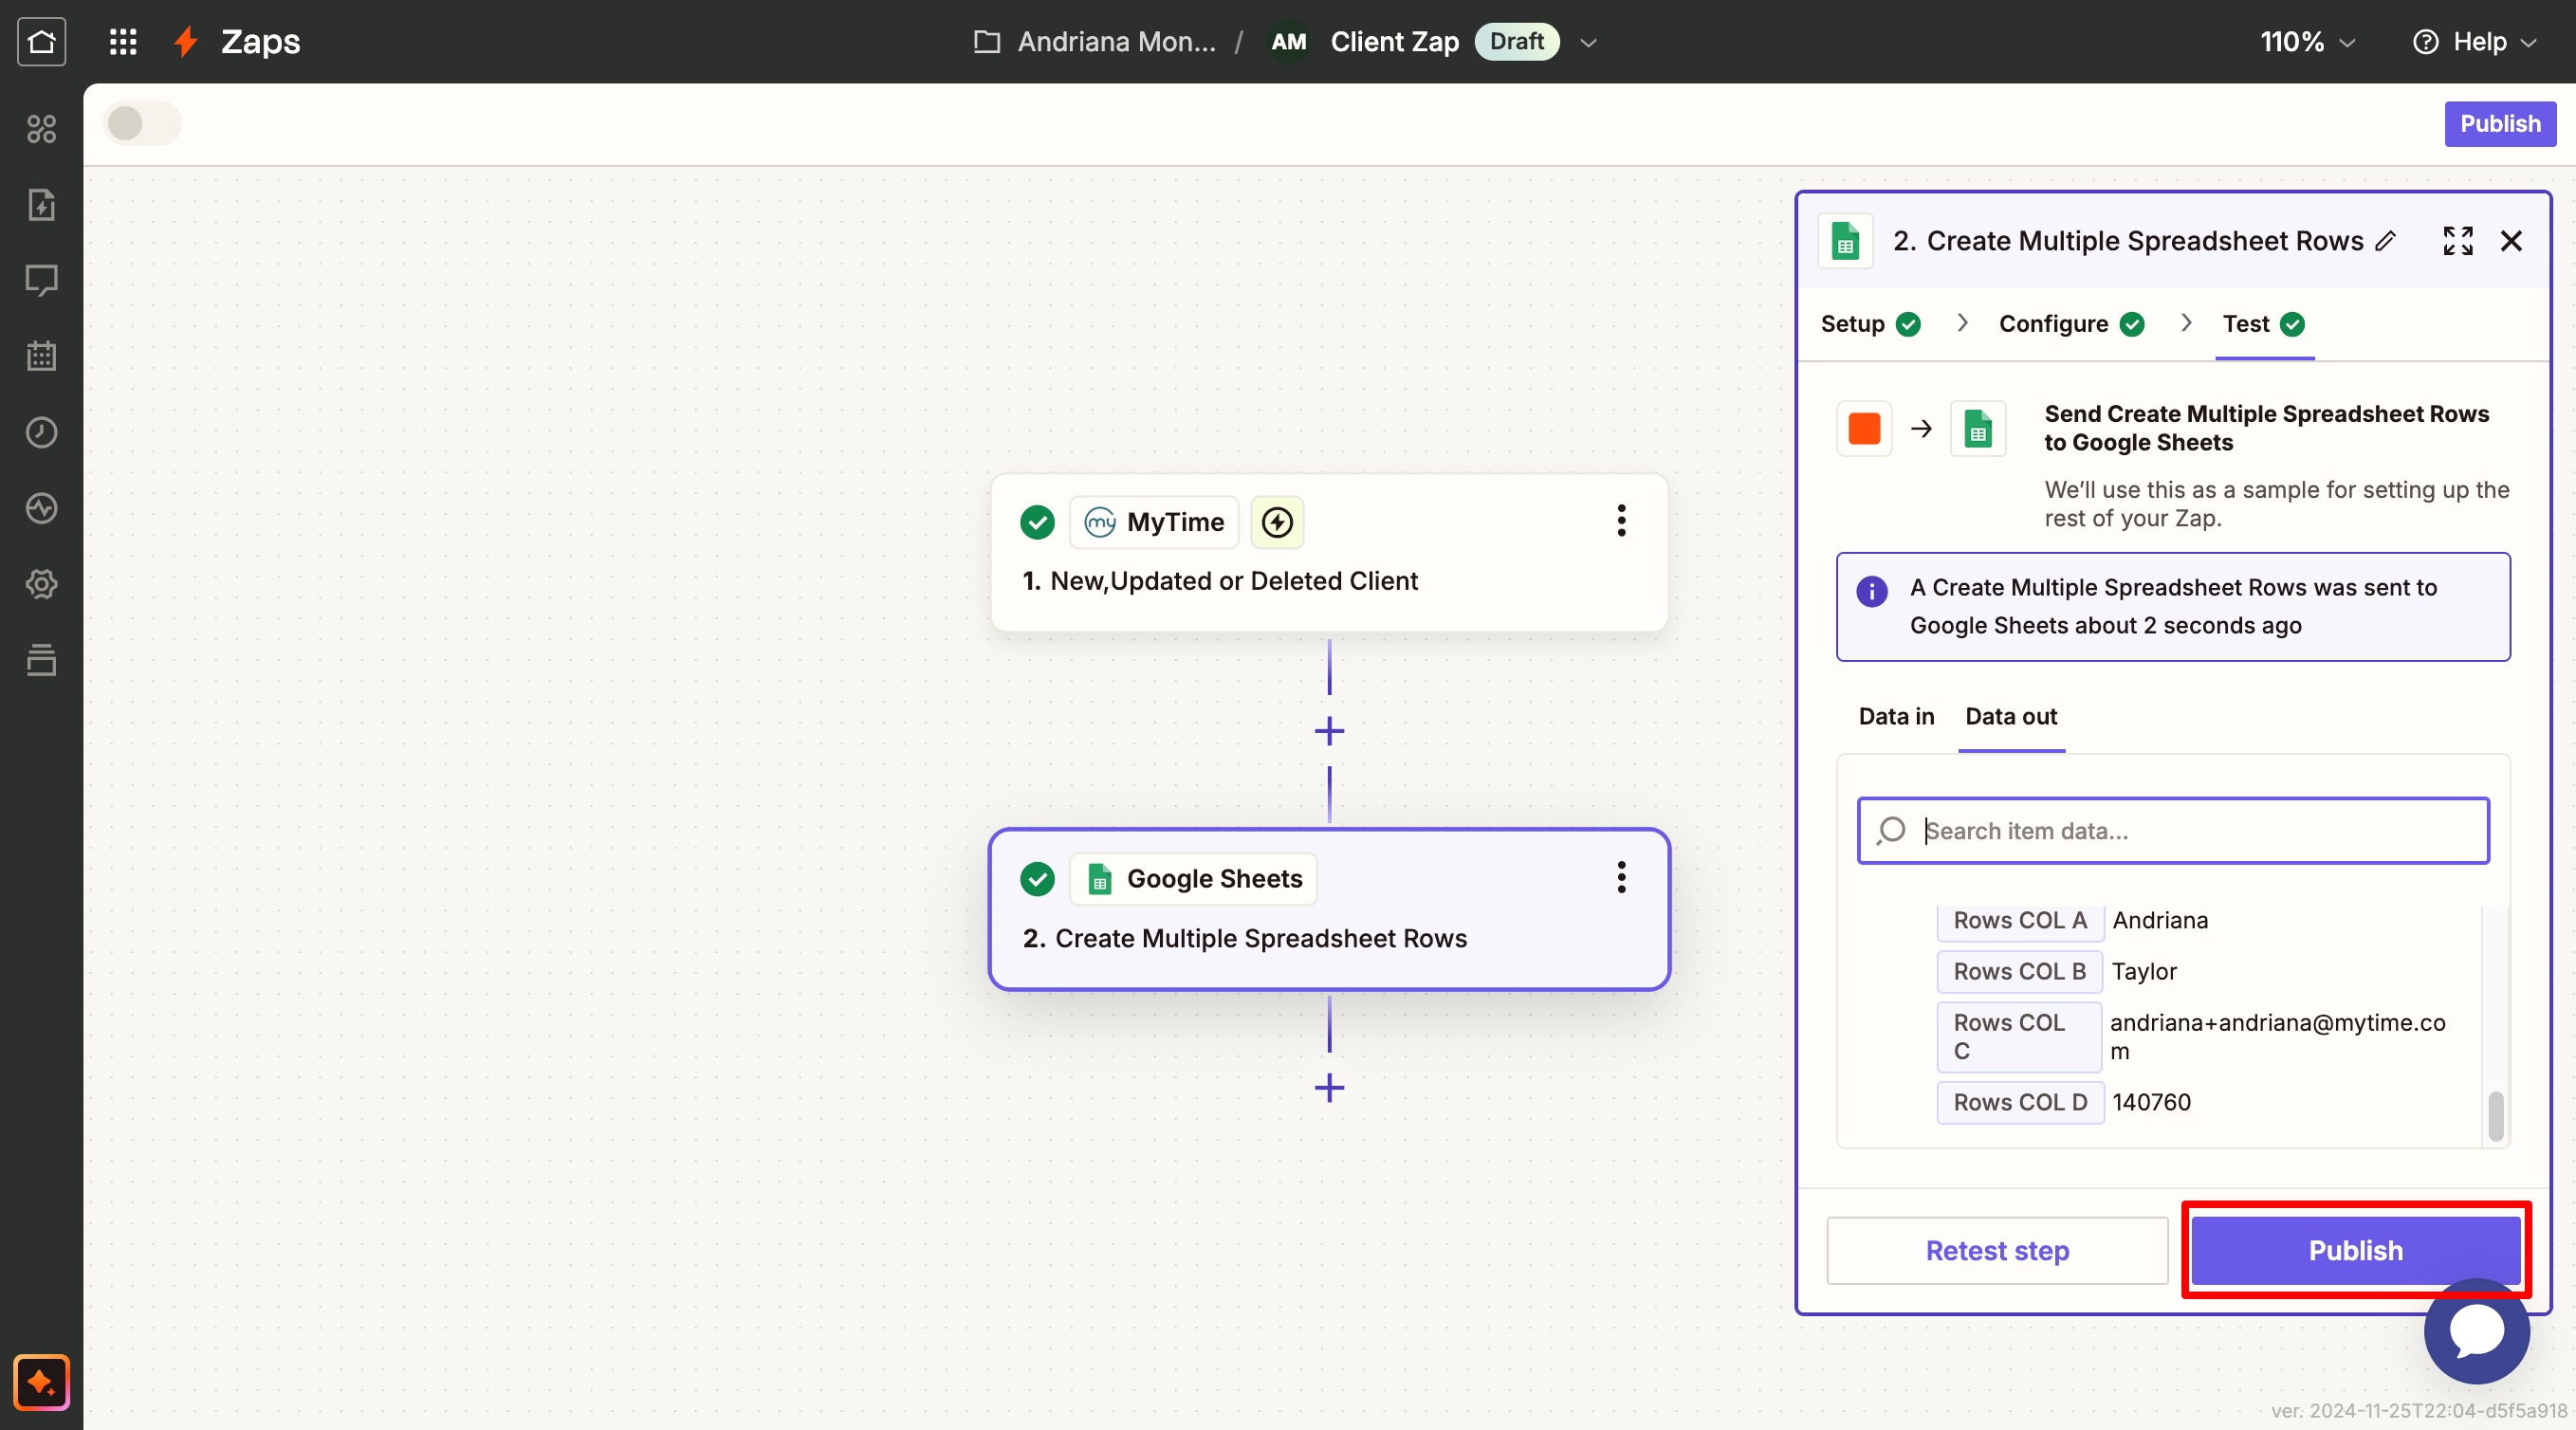The width and height of the screenshot is (2576, 1430).
Task: Expand the Client Zap Draft chevron
Action: pos(1588,42)
